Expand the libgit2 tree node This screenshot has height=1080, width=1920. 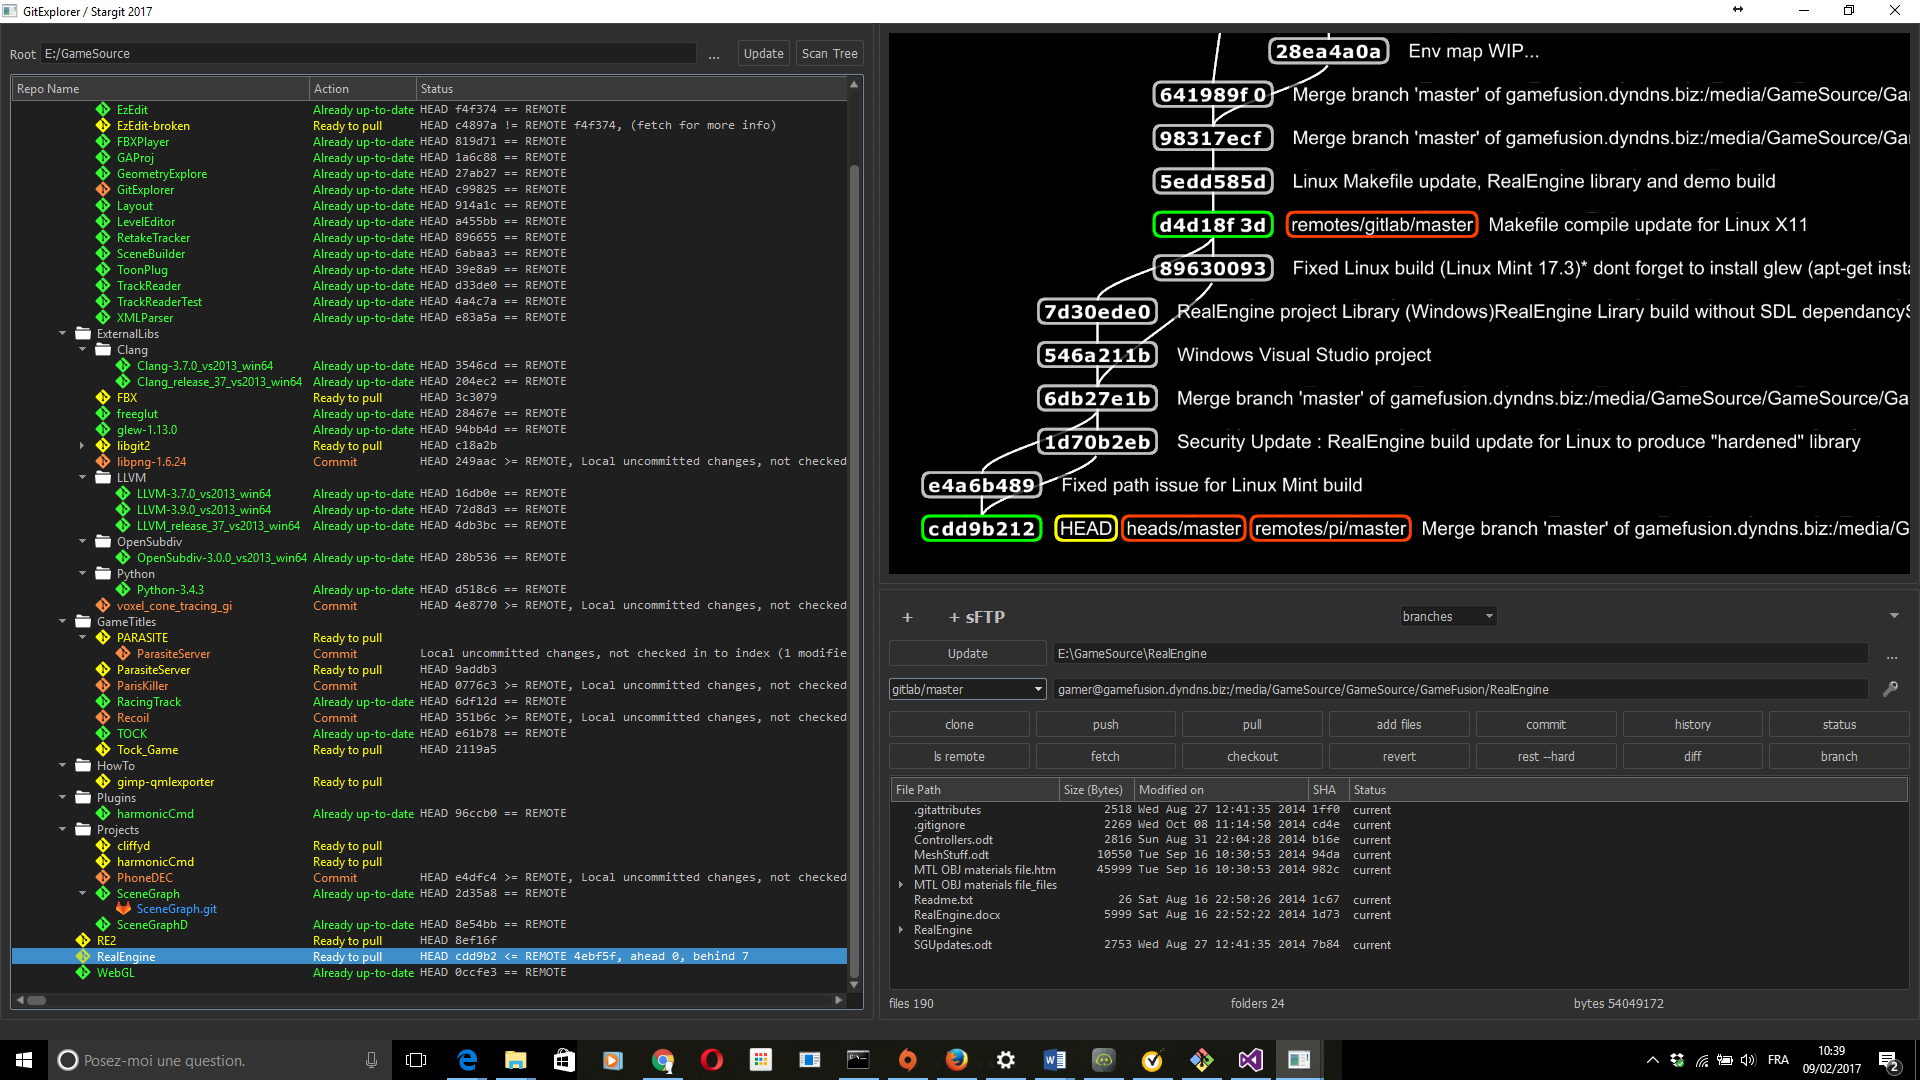(83, 446)
